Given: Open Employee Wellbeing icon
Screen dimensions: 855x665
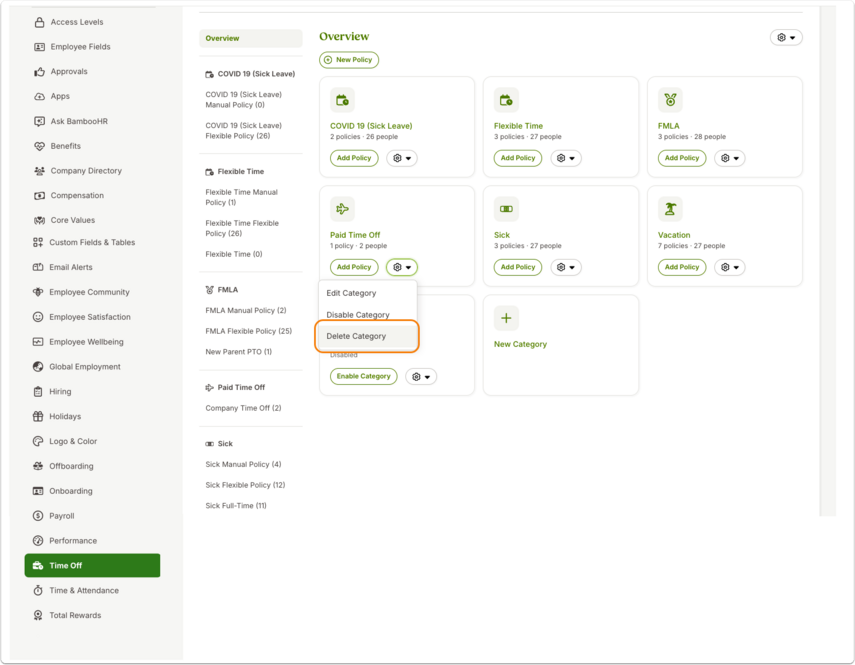Looking at the screenshot, I should pyautogui.click(x=38, y=342).
